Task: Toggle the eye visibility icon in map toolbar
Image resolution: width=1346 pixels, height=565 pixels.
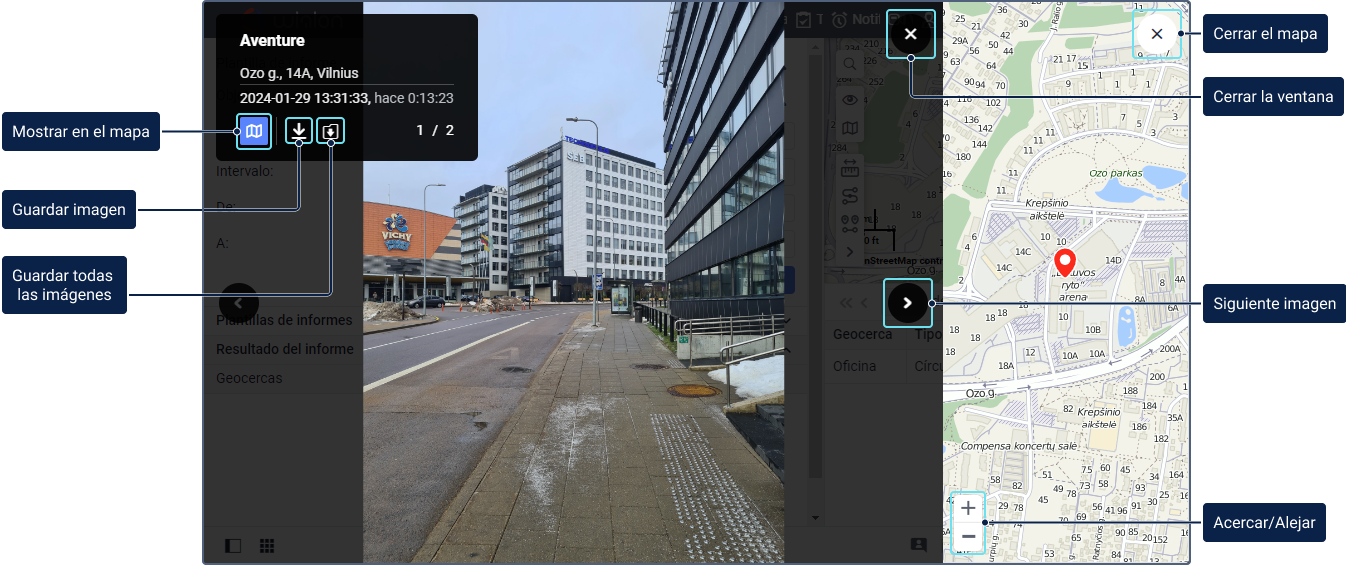Action: click(x=850, y=98)
